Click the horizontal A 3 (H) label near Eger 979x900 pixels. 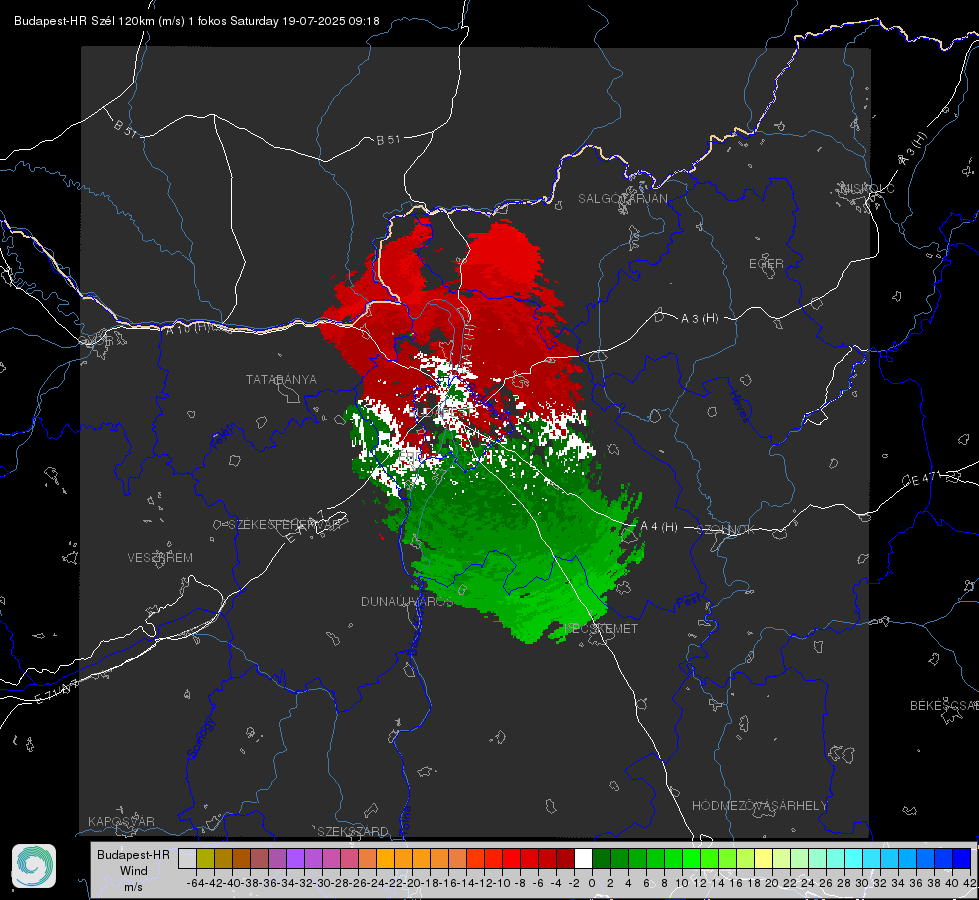tap(699, 319)
